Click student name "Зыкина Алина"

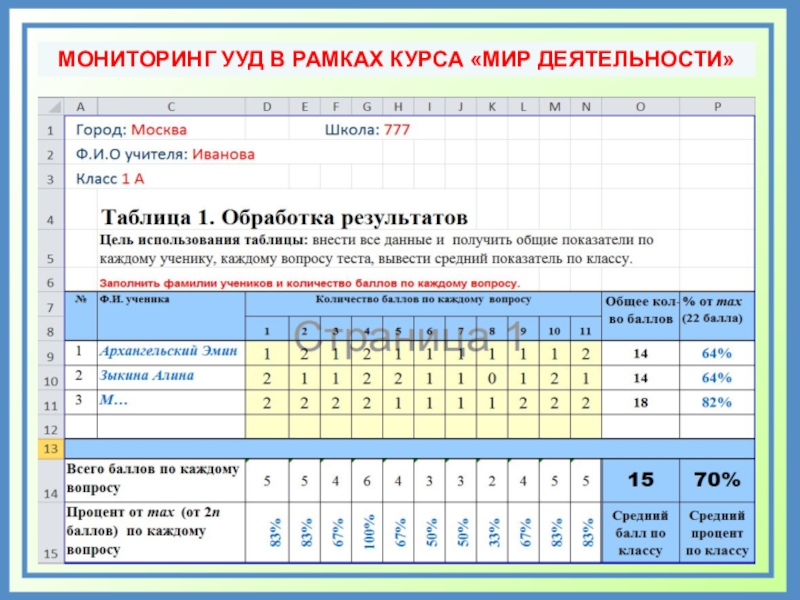(147, 376)
